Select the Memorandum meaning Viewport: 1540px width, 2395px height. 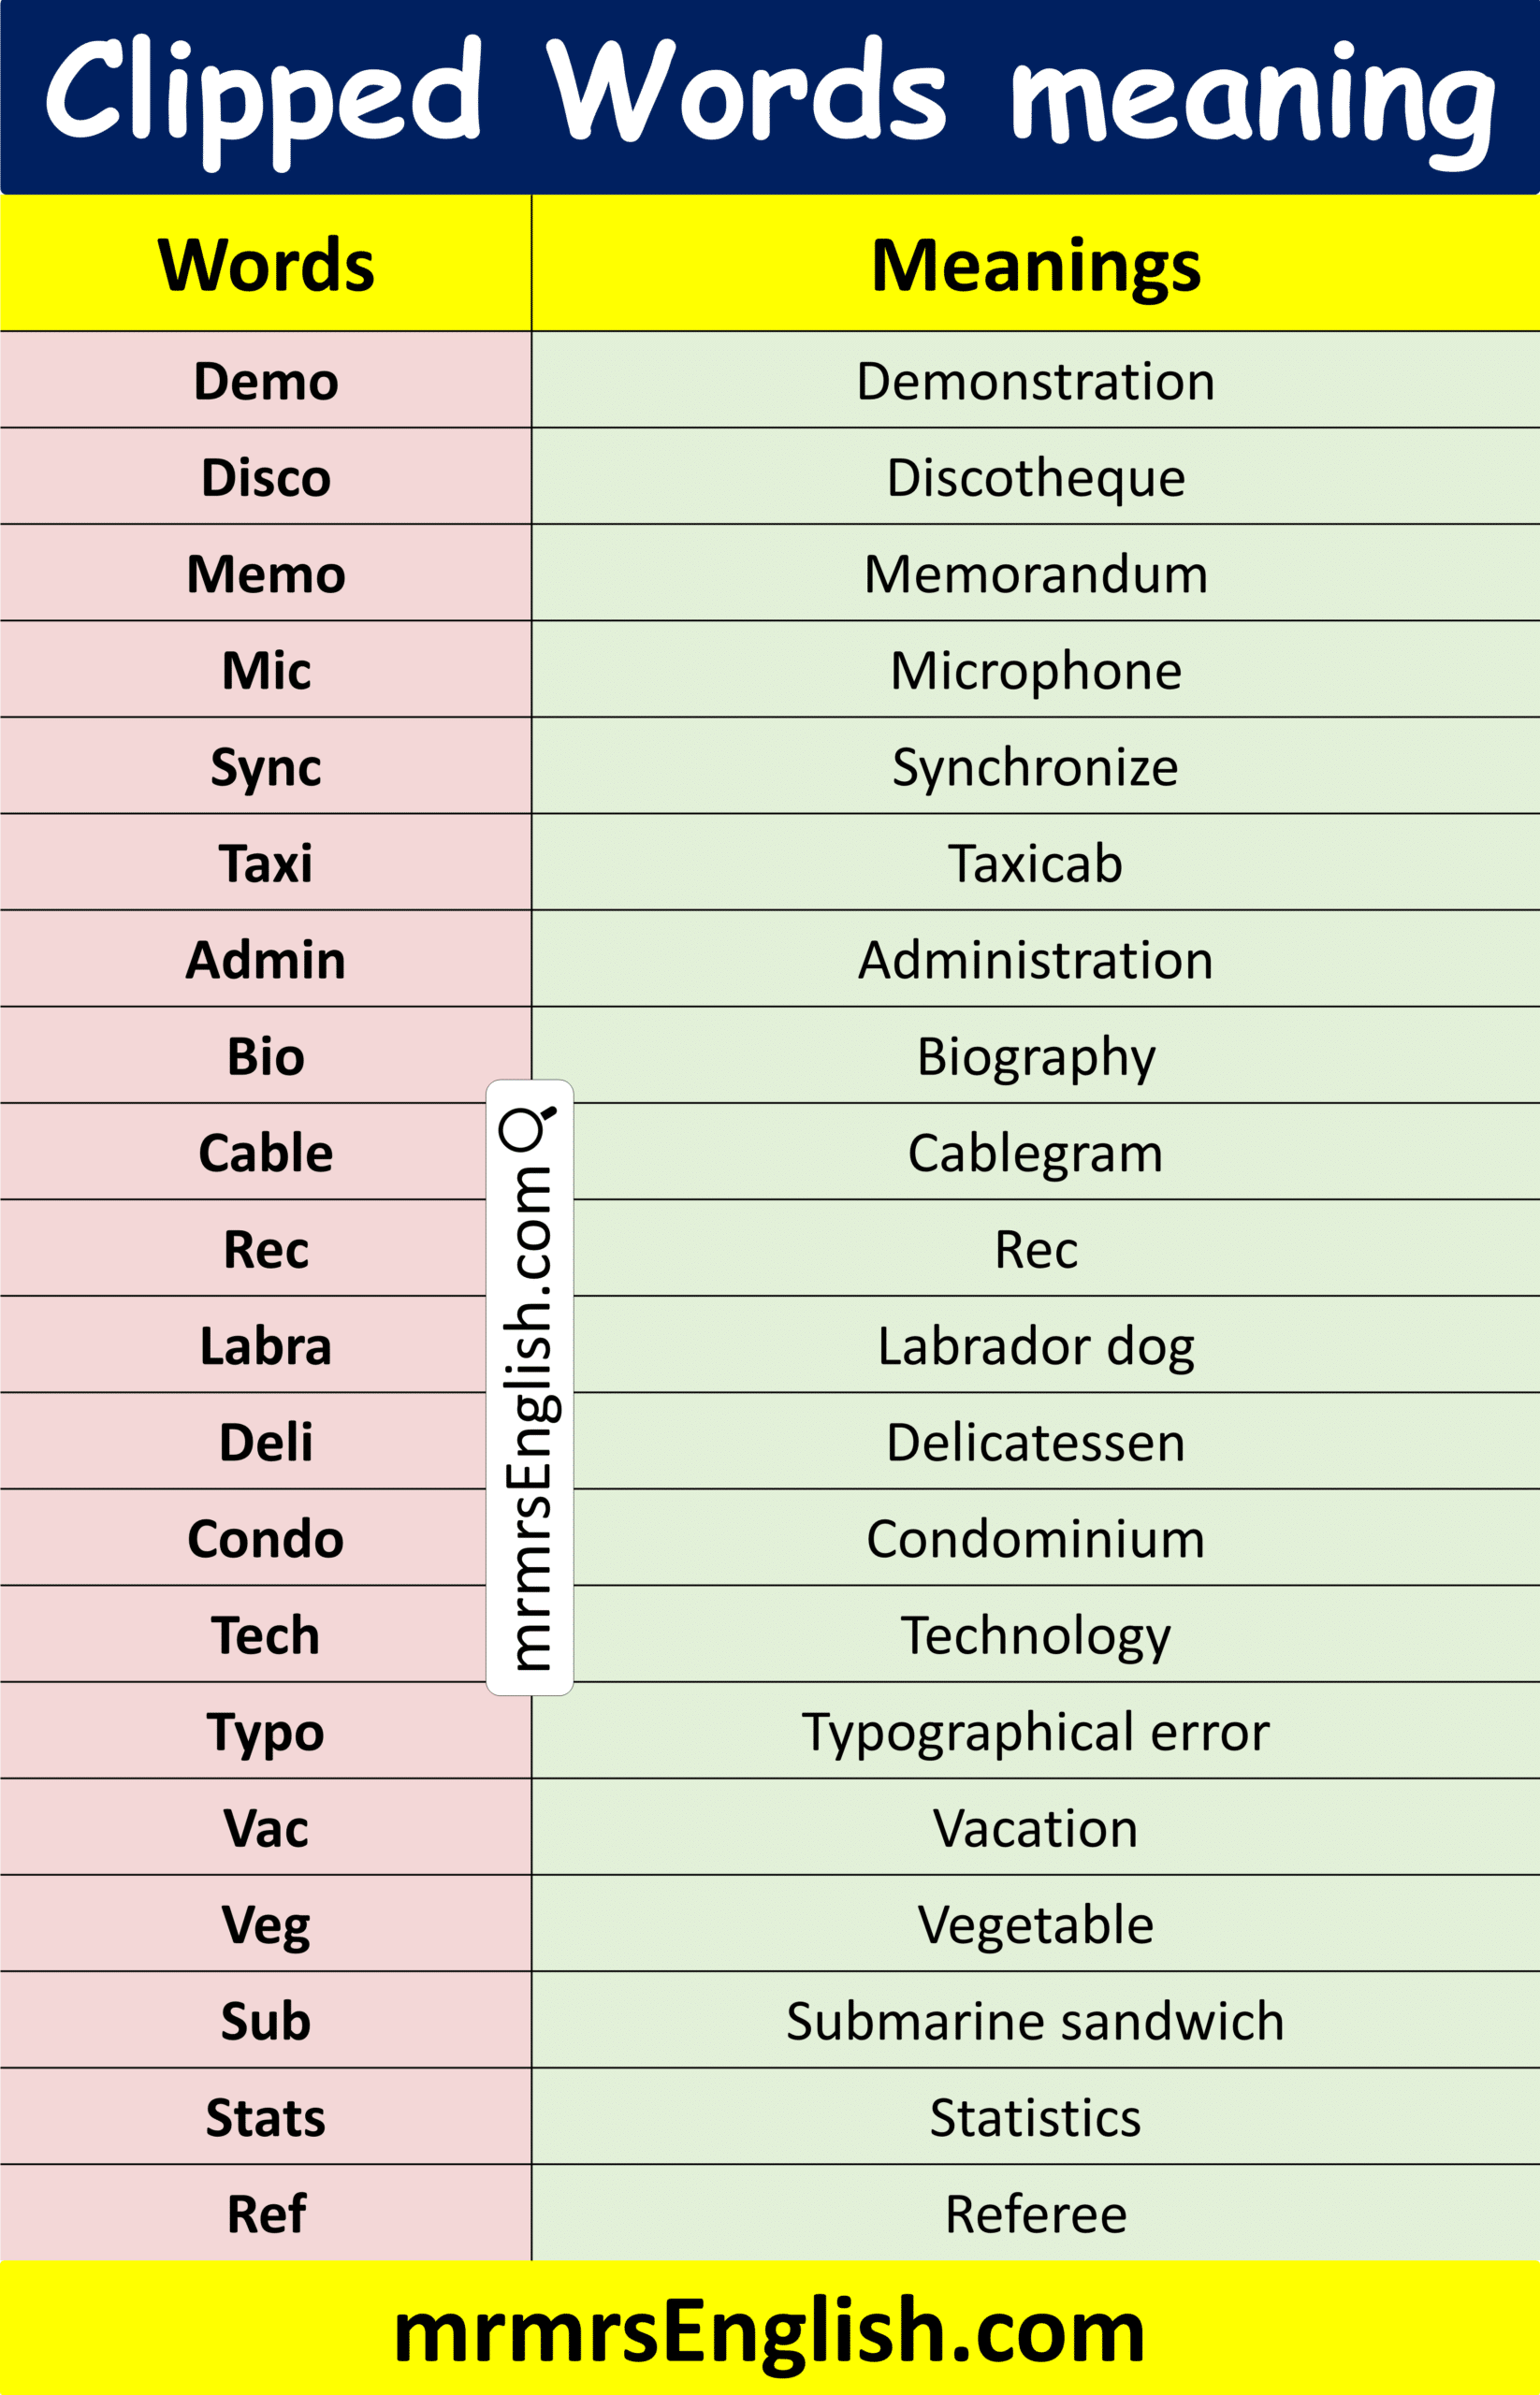tap(1035, 574)
